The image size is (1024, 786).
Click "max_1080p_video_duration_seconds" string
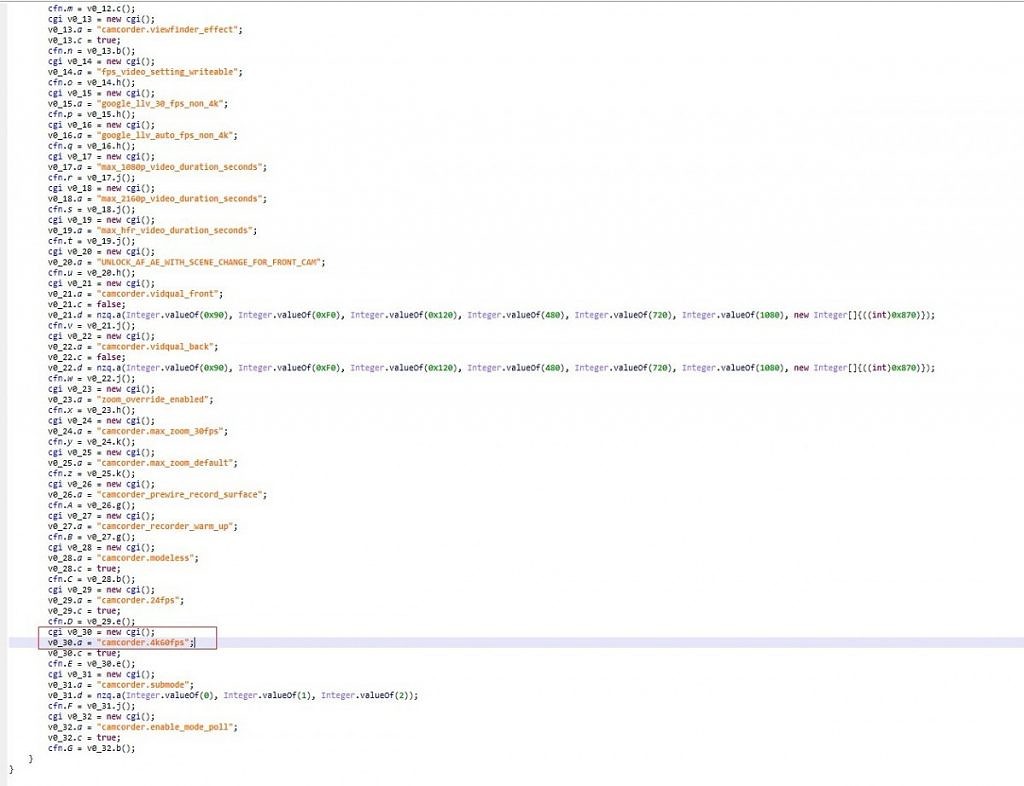[180, 166]
